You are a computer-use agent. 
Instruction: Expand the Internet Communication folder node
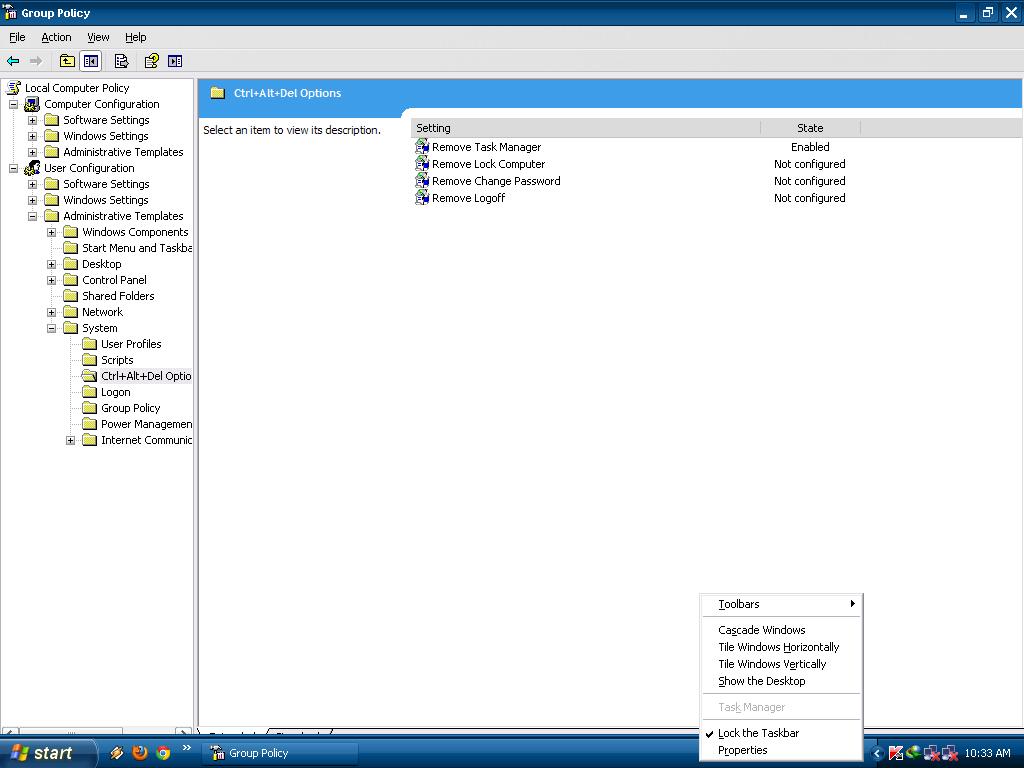click(71, 440)
